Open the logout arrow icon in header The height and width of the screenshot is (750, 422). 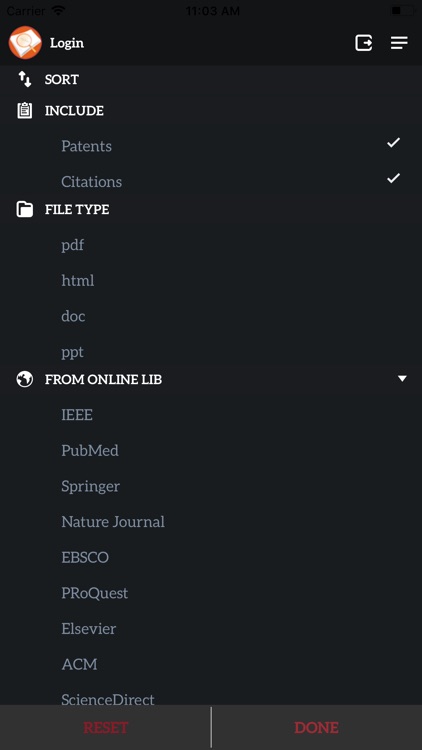point(364,43)
